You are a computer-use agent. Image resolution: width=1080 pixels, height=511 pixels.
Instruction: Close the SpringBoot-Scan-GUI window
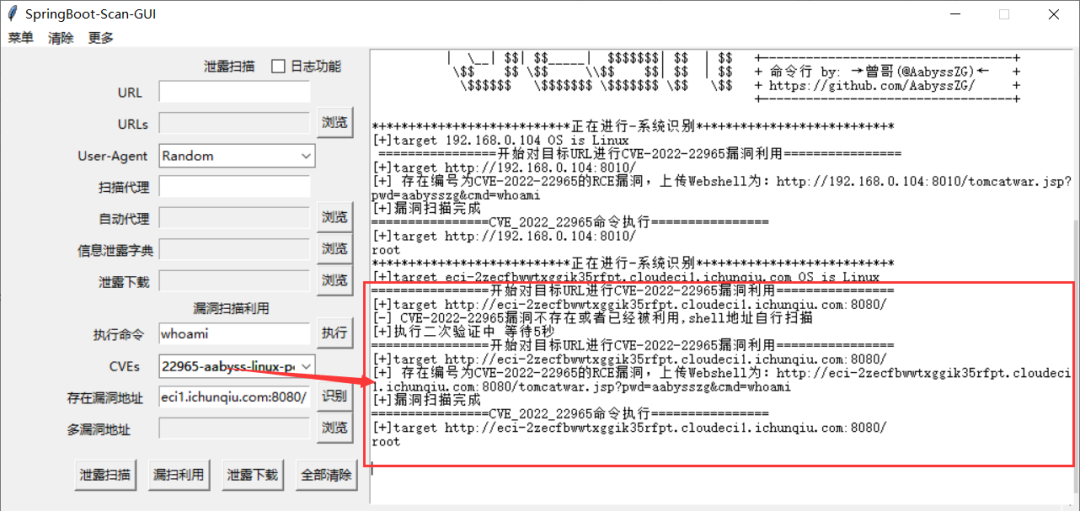pos(1052,14)
